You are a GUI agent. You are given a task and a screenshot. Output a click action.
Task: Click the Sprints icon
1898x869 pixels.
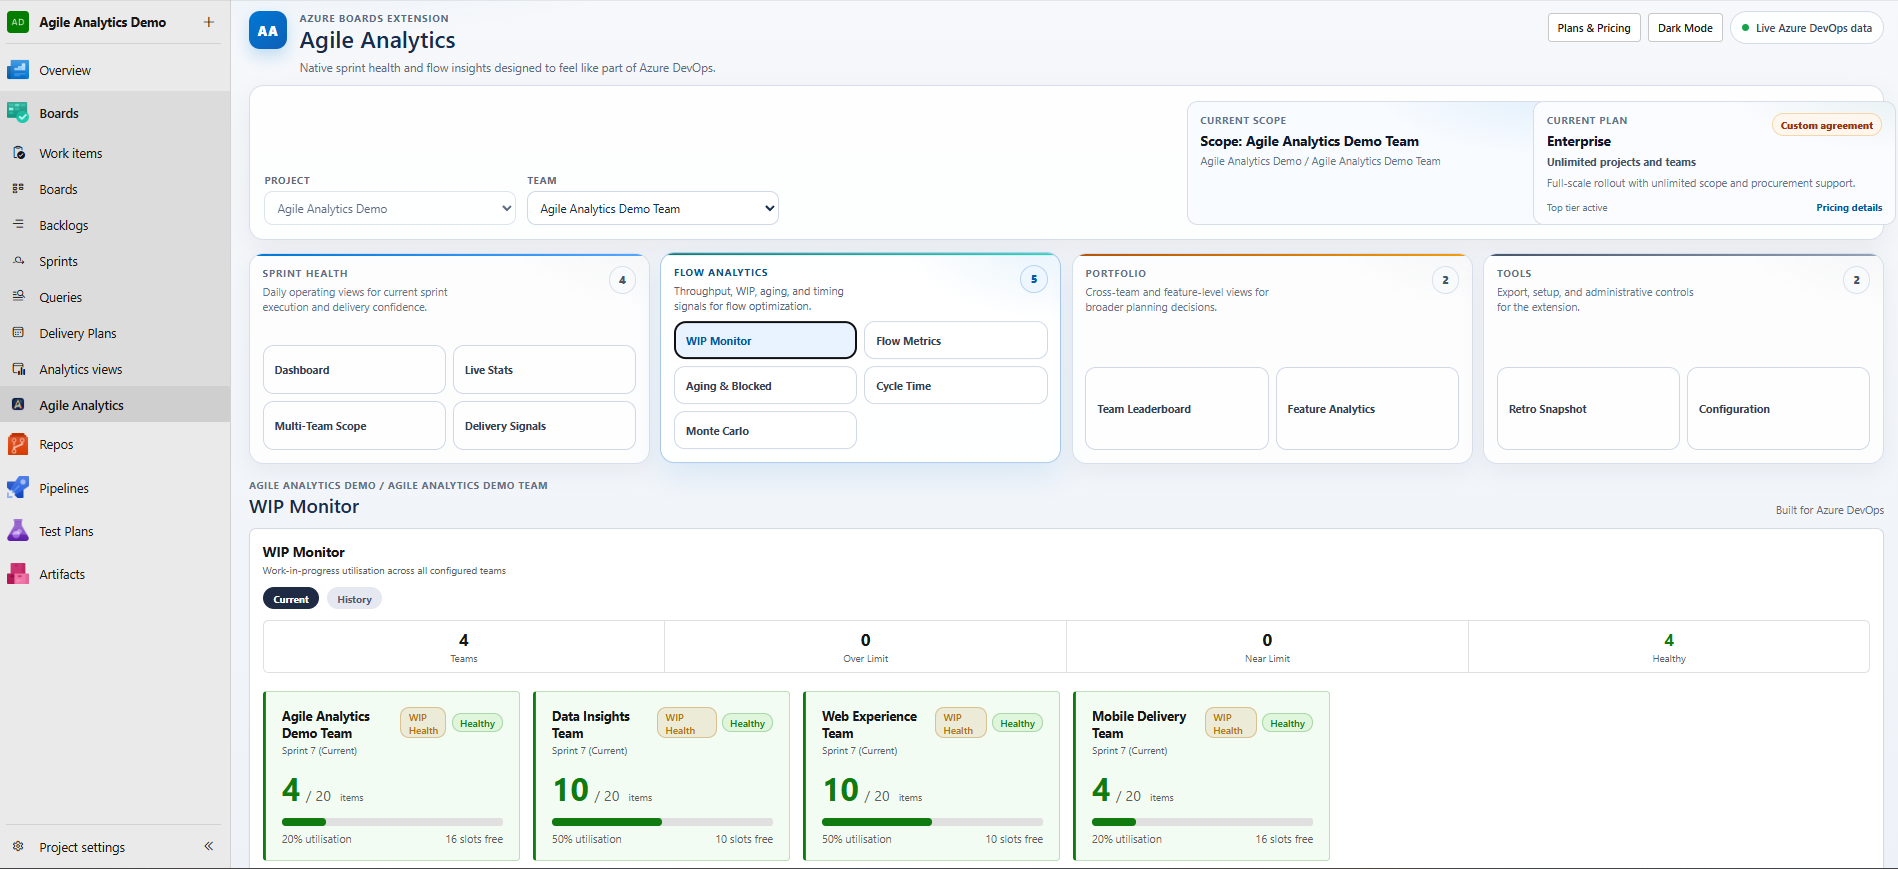[18, 261]
